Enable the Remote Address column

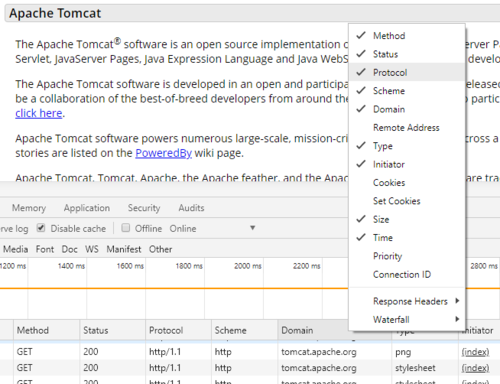click(x=407, y=127)
